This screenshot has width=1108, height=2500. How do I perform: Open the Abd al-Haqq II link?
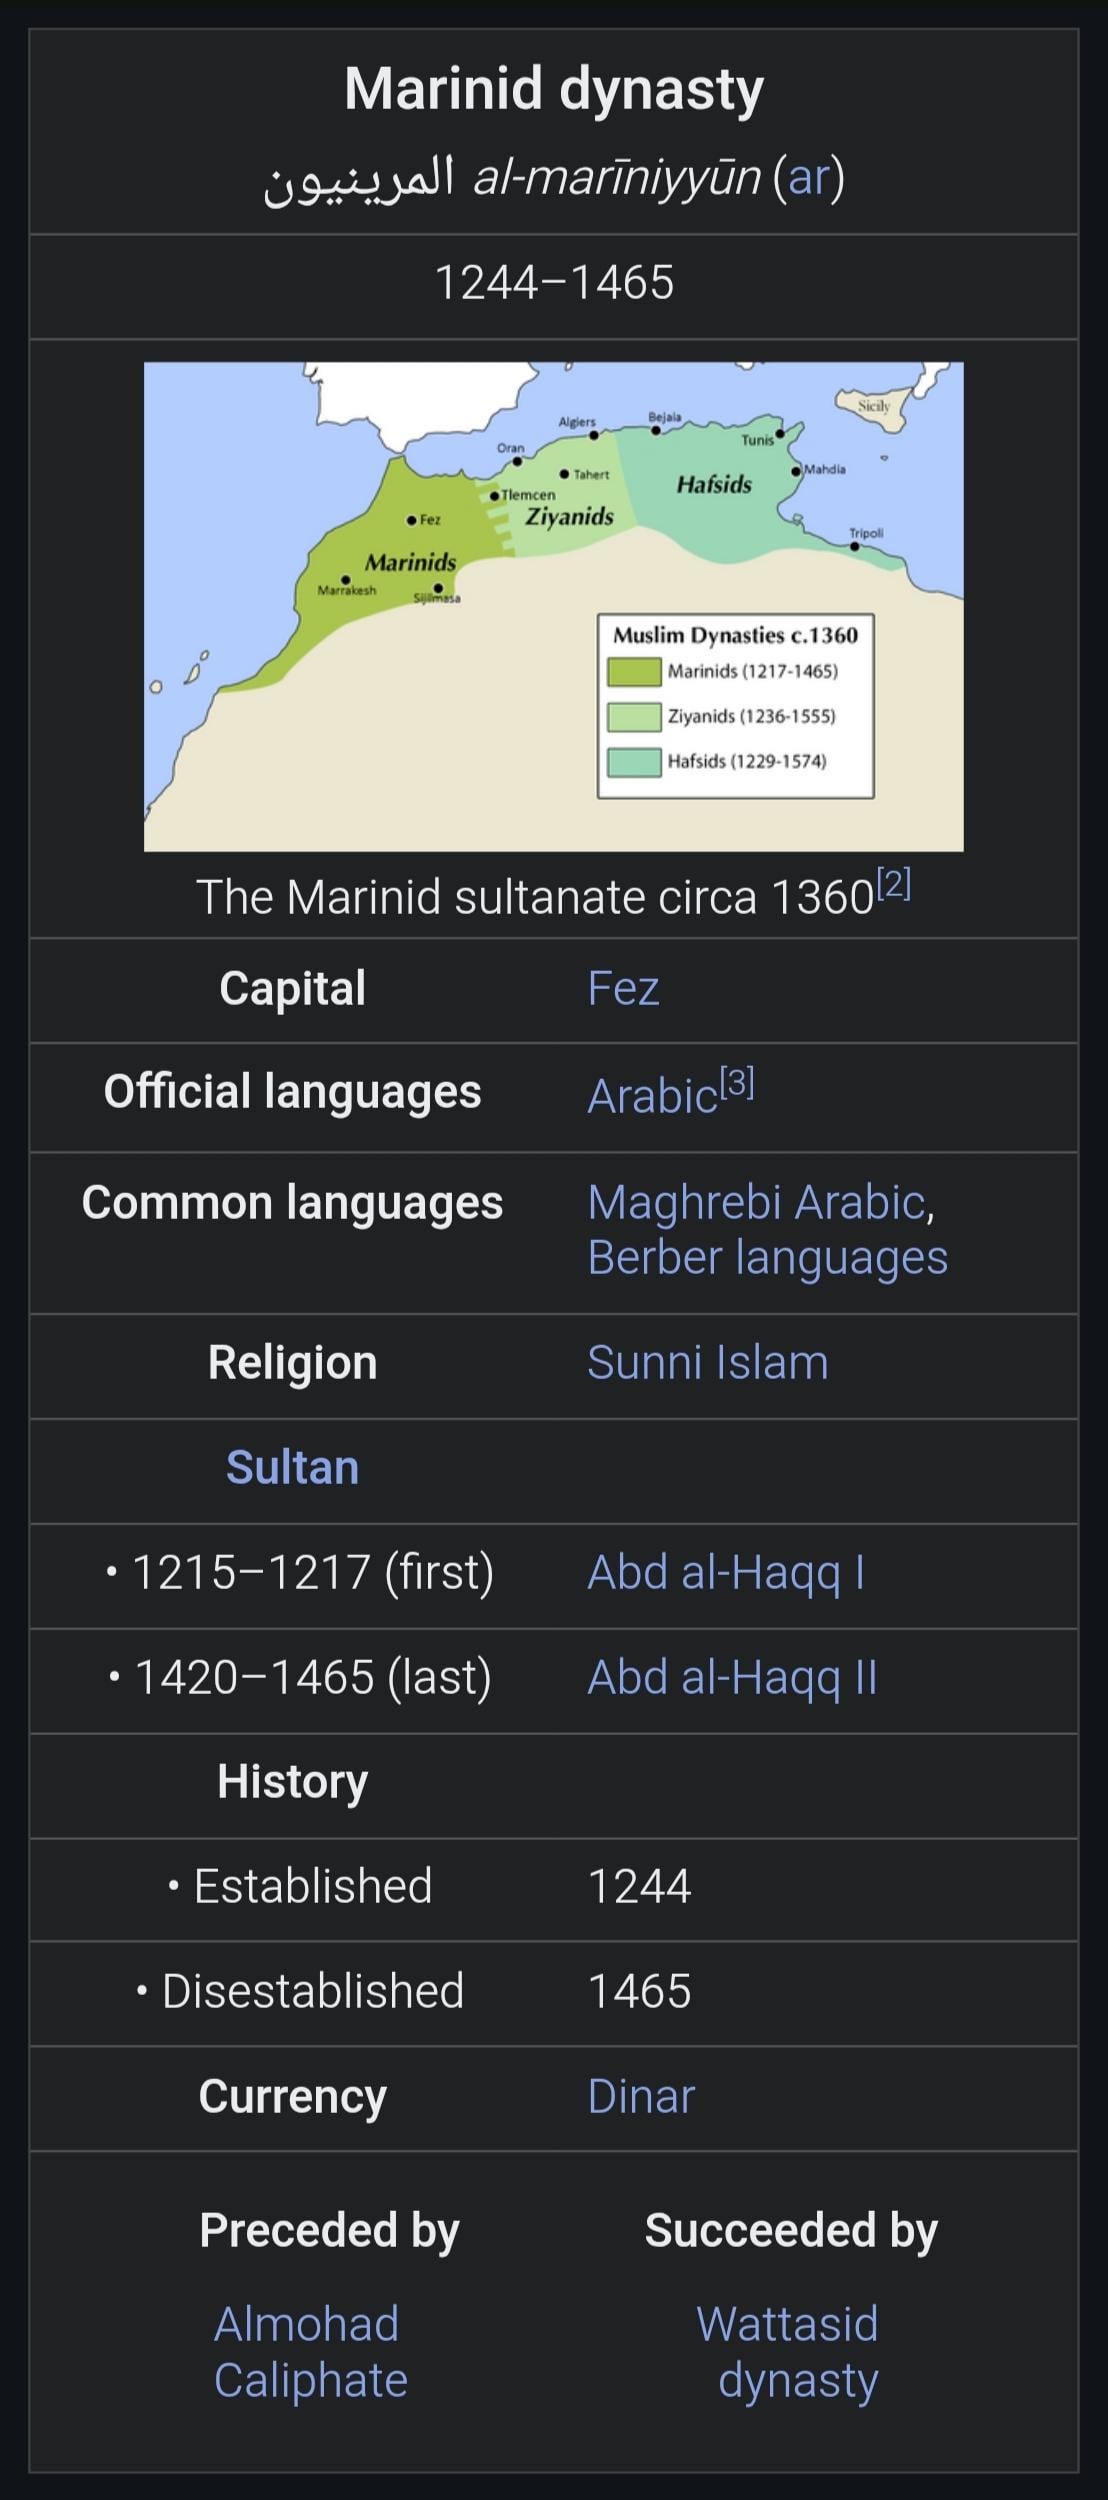[x=732, y=1678]
